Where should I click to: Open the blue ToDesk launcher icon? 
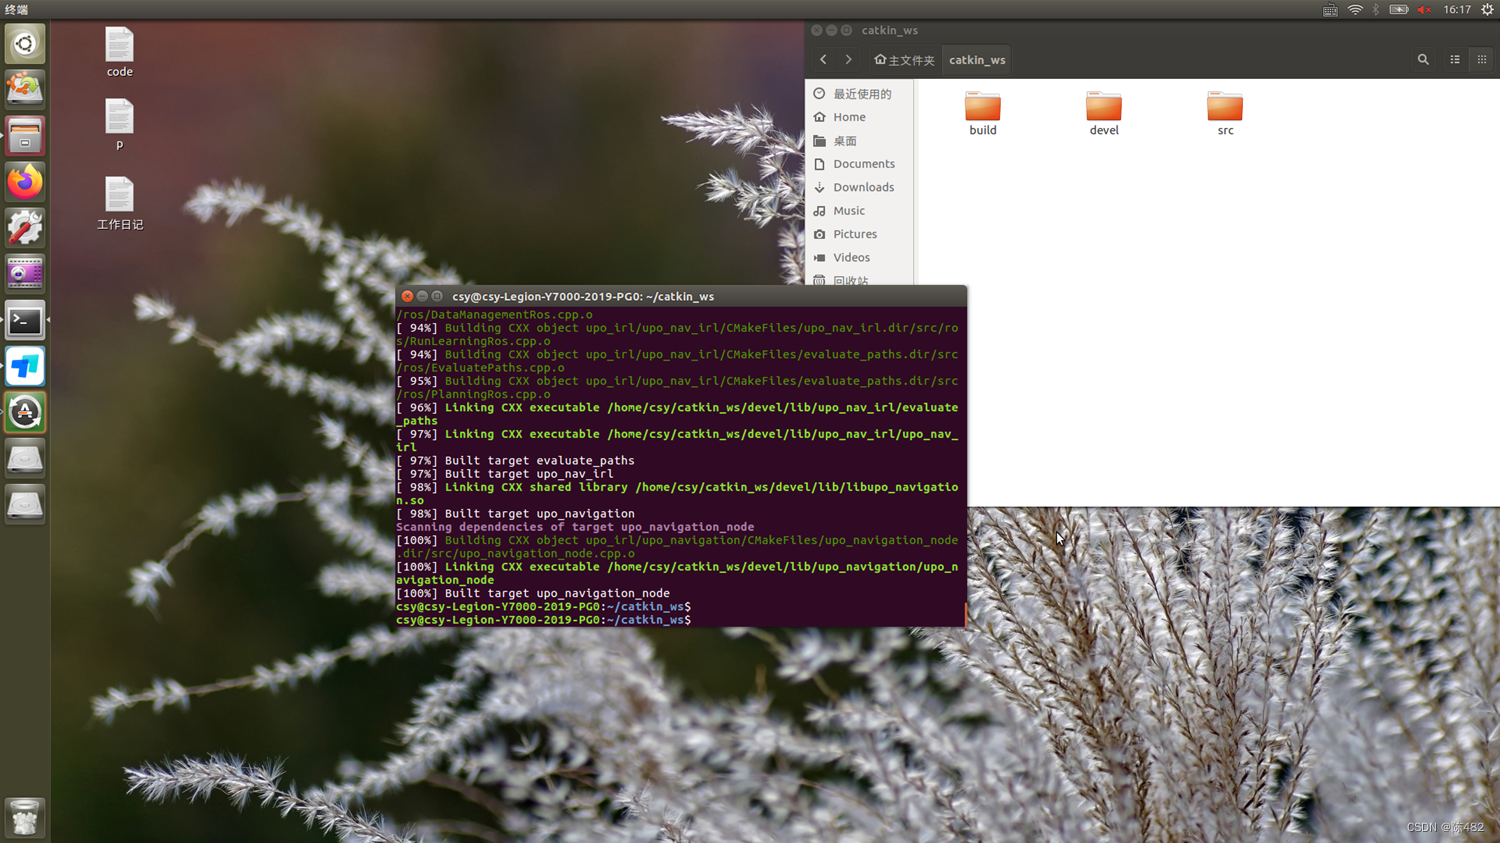pos(25,367)
